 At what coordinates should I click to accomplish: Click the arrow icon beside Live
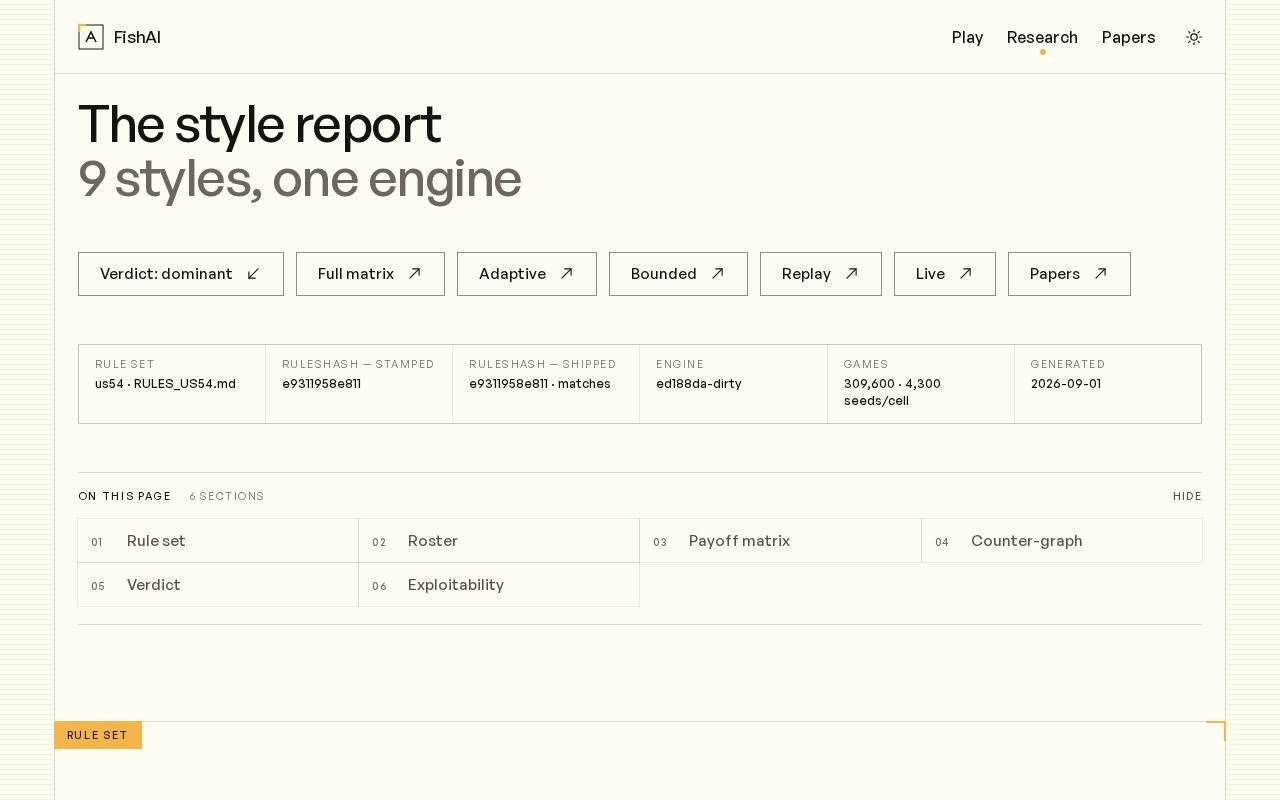click(x=966, y=274)
